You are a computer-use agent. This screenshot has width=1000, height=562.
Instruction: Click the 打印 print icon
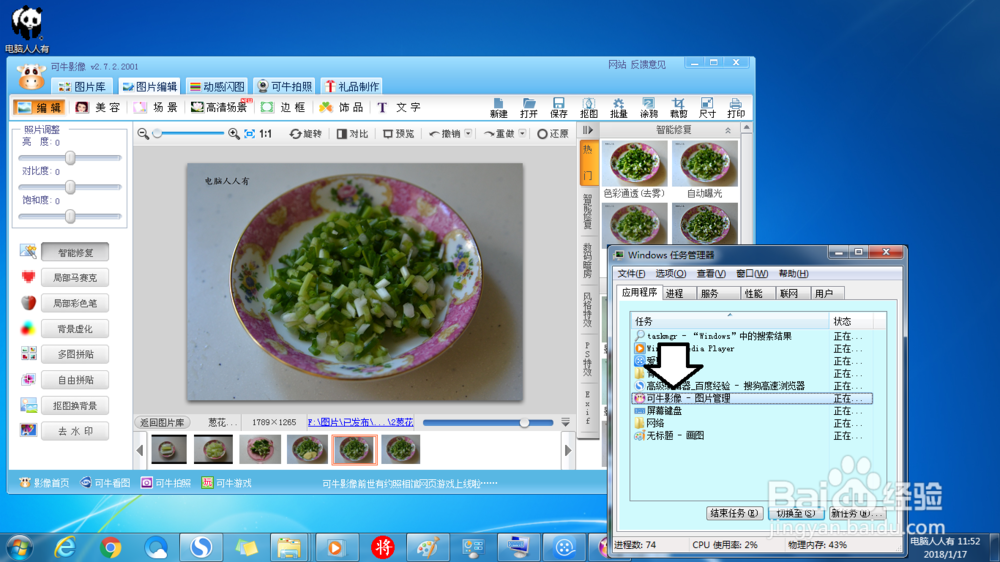click(736, 108)
